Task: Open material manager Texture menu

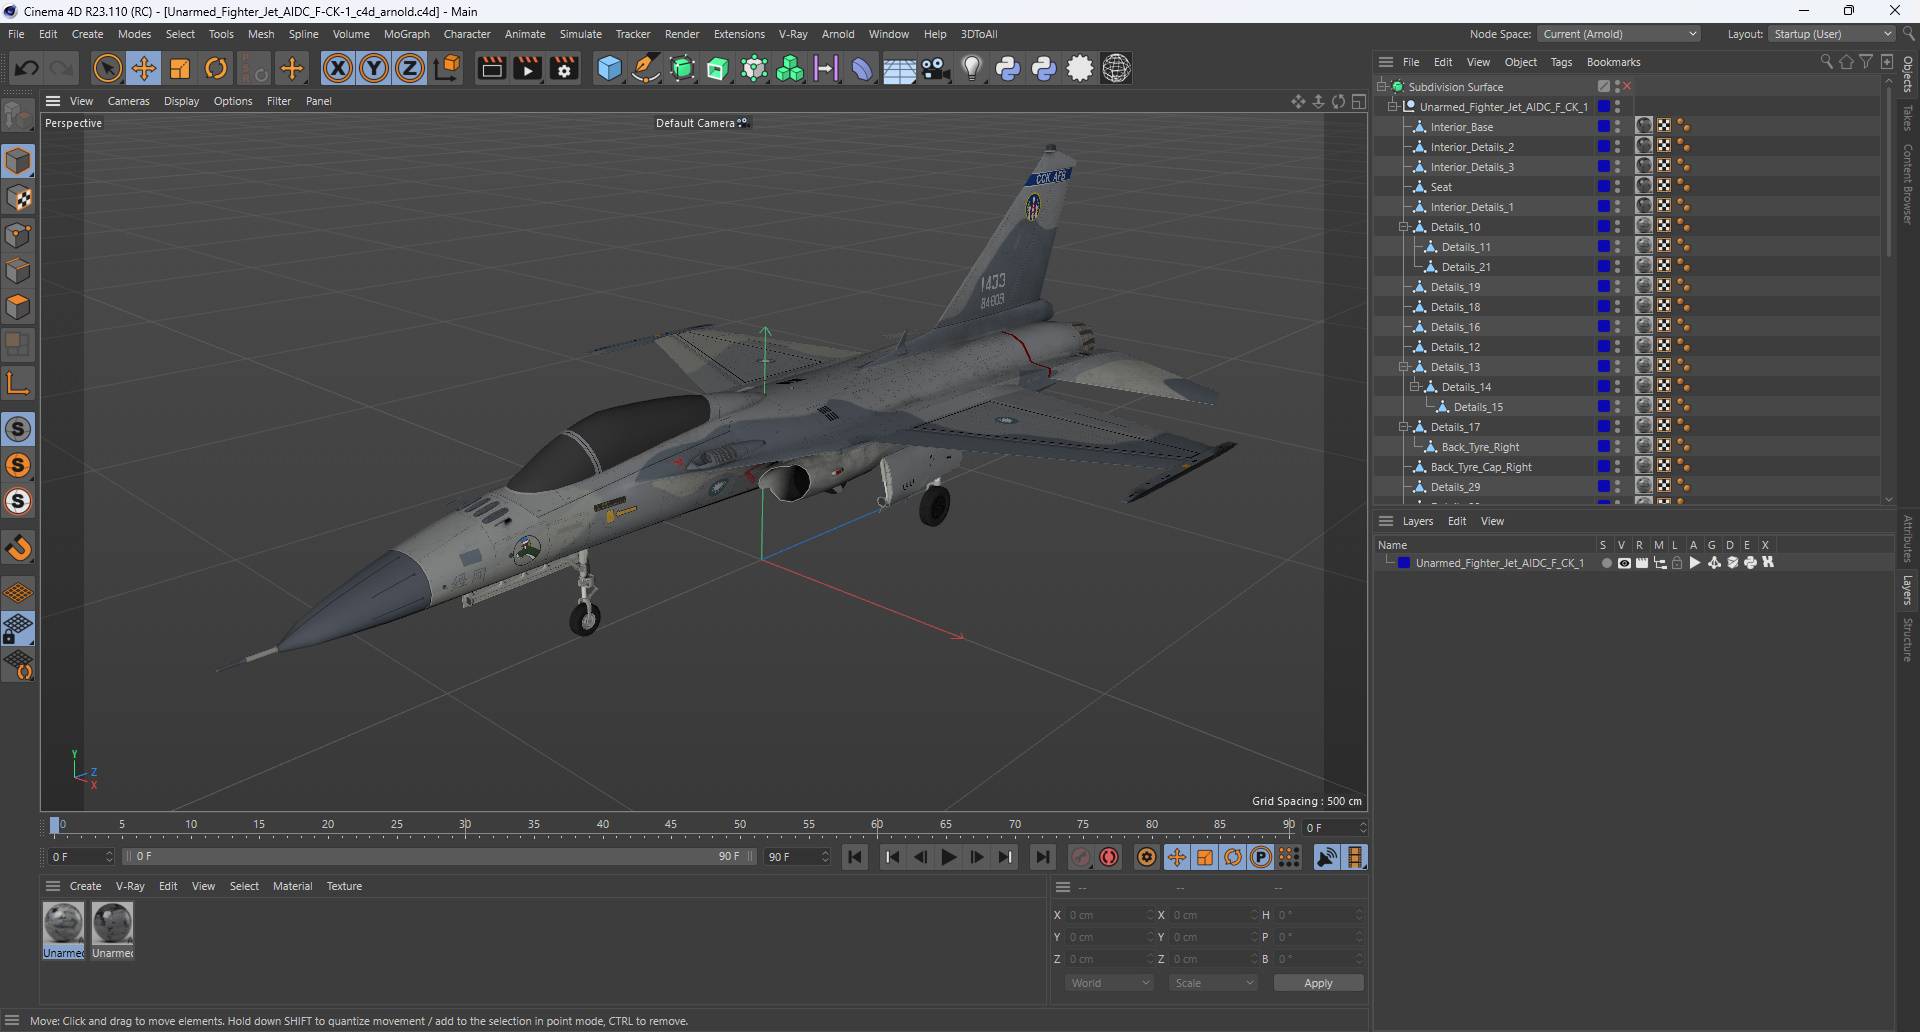Action: point(344,886)
